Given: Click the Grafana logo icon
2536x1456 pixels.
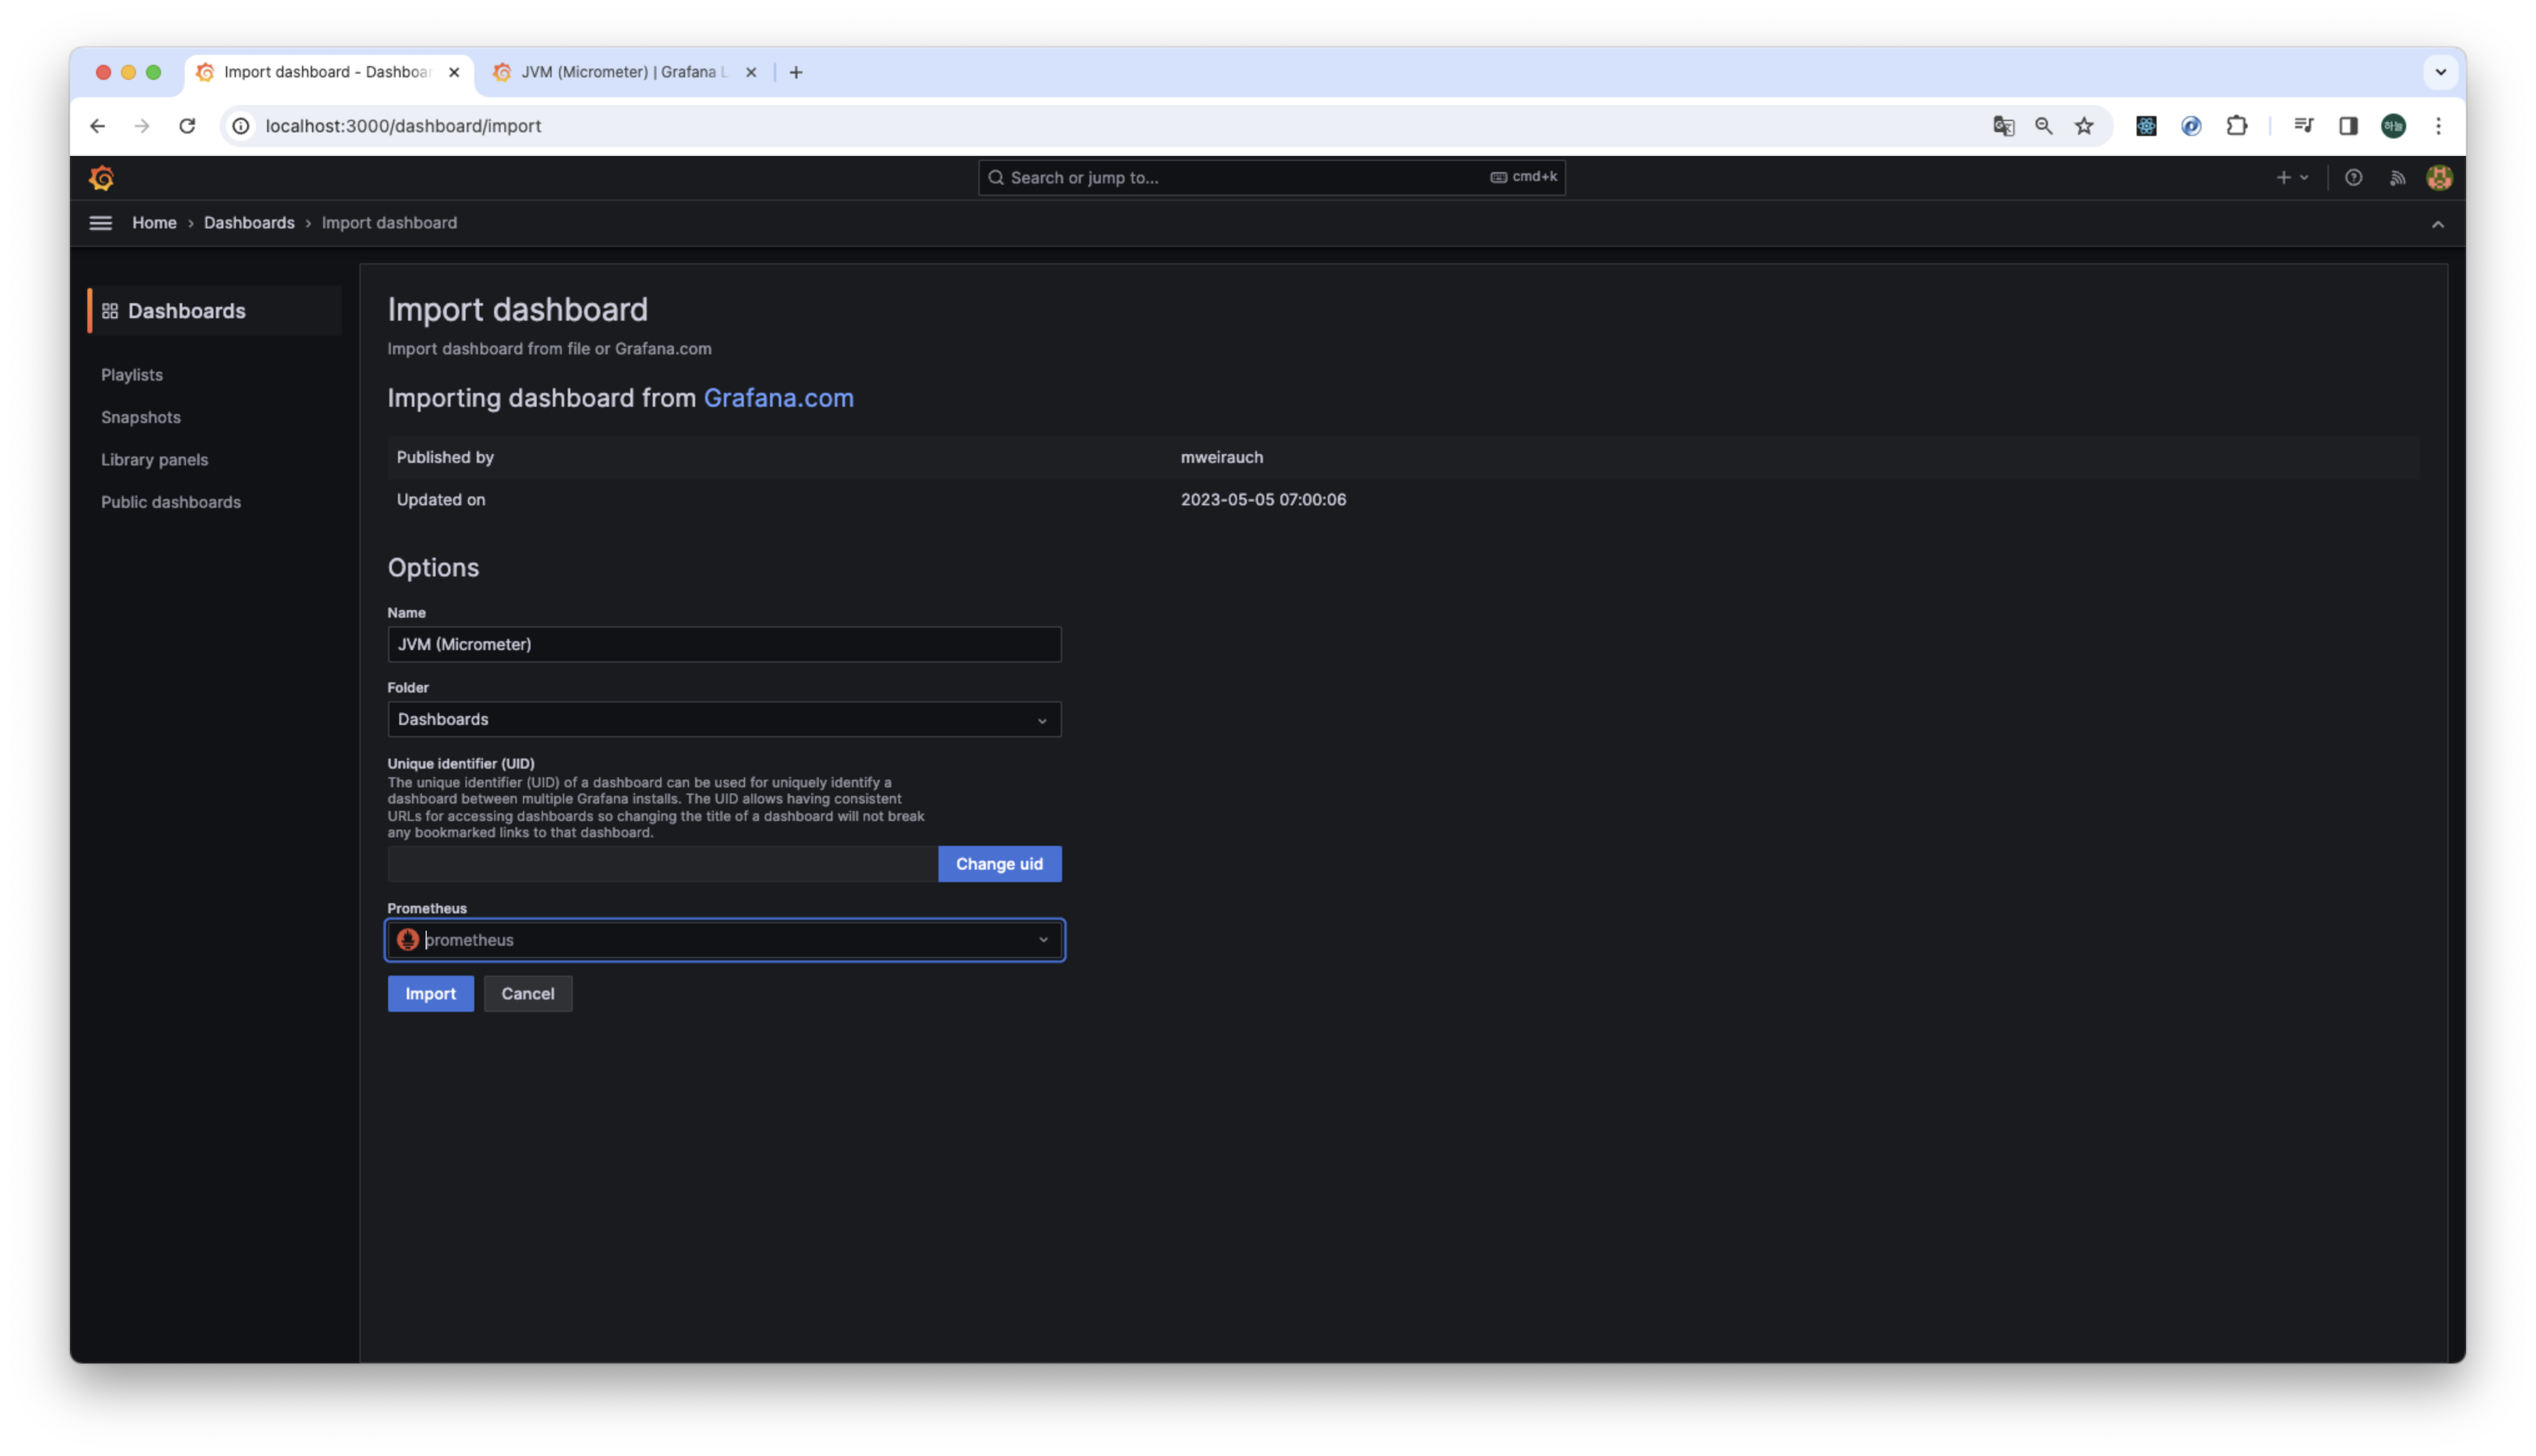Looking at the screenshot, I should 102,178.
